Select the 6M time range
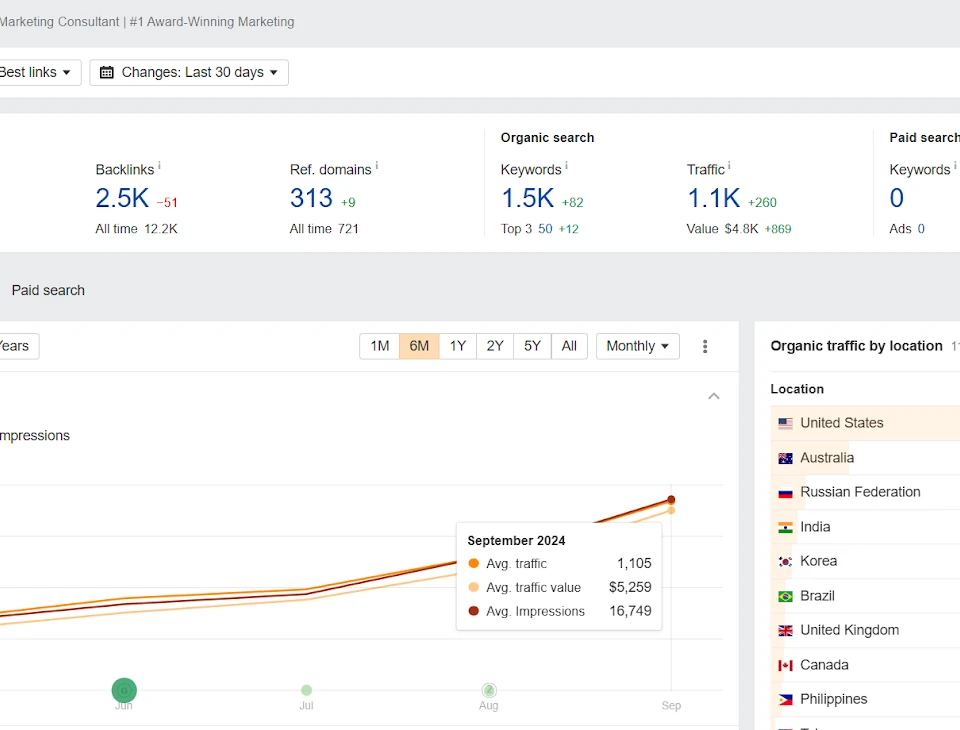 click(419, 346)
